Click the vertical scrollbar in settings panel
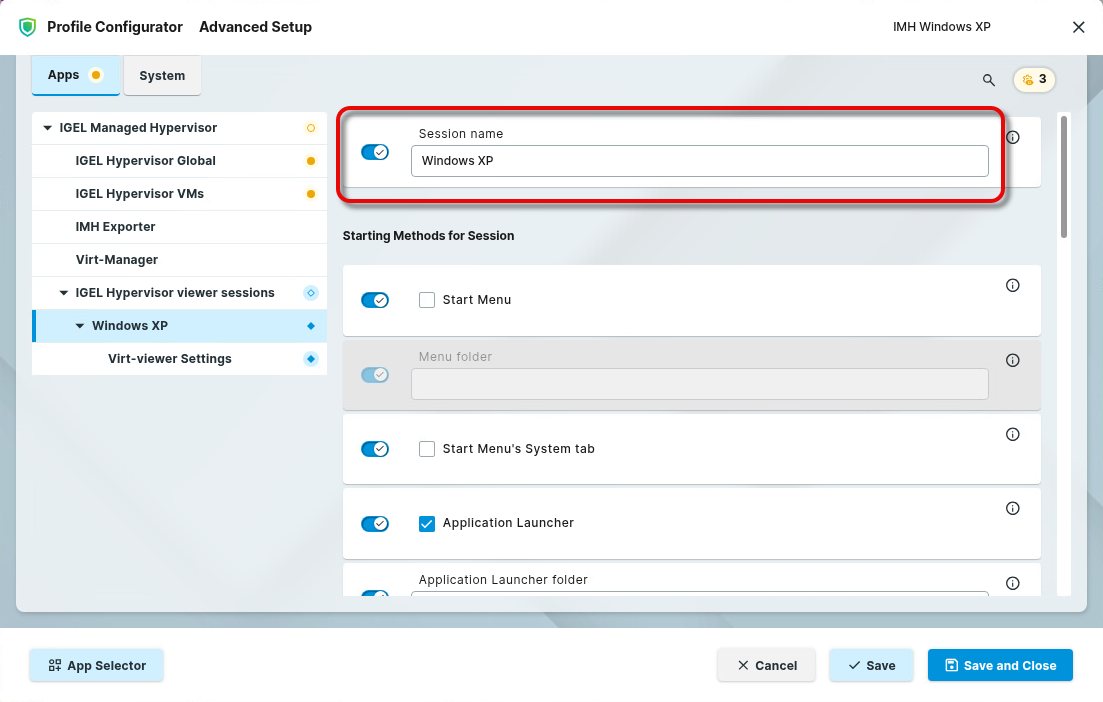 (x=1063, y=178)
